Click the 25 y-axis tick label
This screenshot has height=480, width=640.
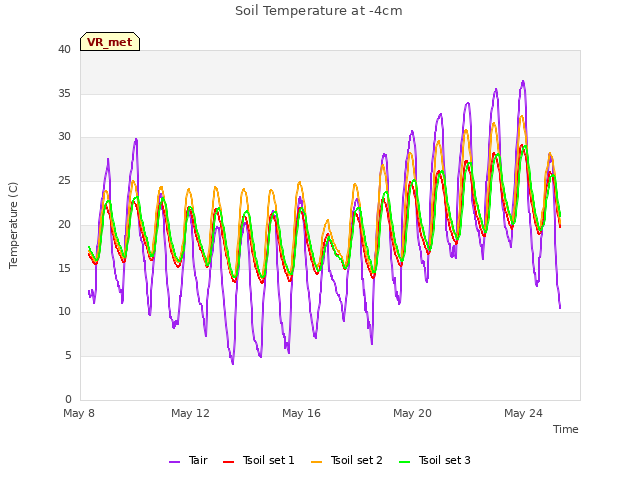(64, 180)
